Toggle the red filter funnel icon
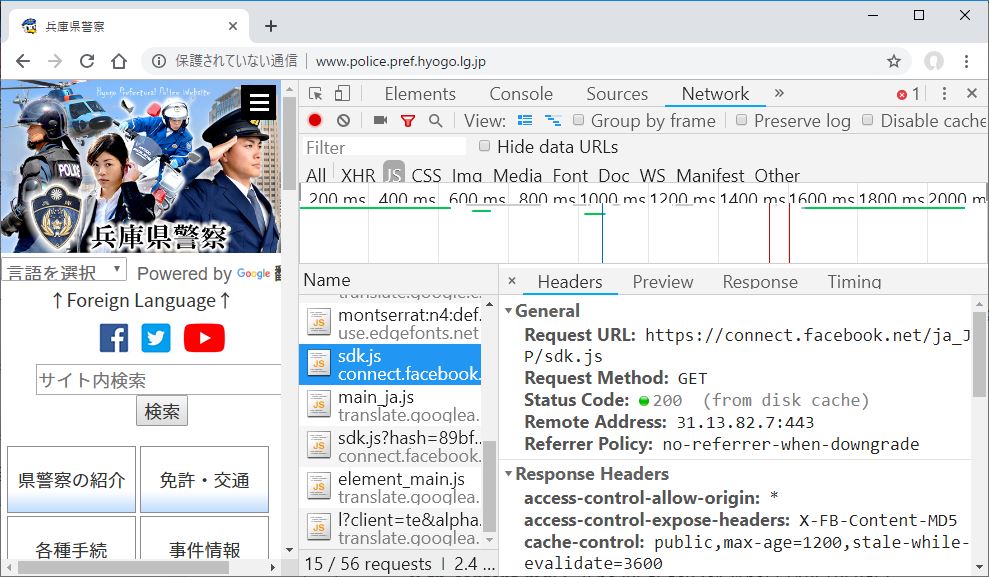The image size is (989, 577). coord(408,120)
